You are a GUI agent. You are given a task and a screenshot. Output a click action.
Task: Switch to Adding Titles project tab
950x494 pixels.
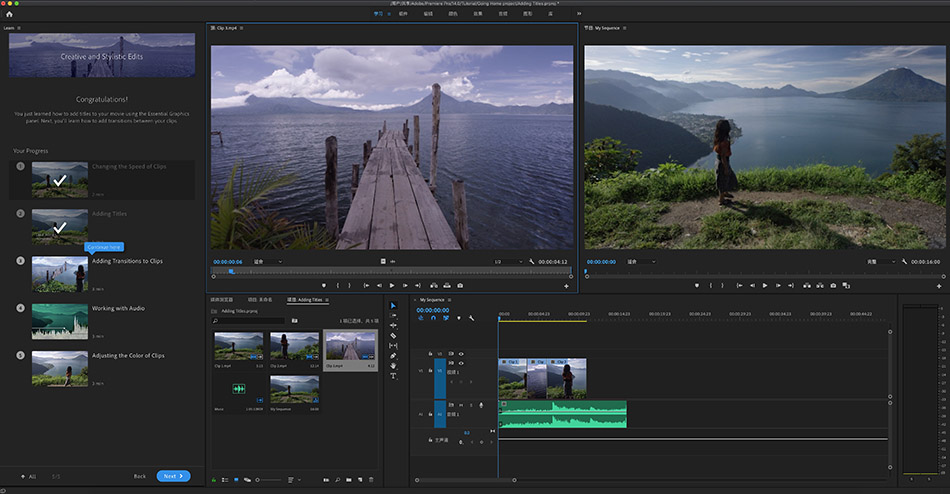click(305, 299)
